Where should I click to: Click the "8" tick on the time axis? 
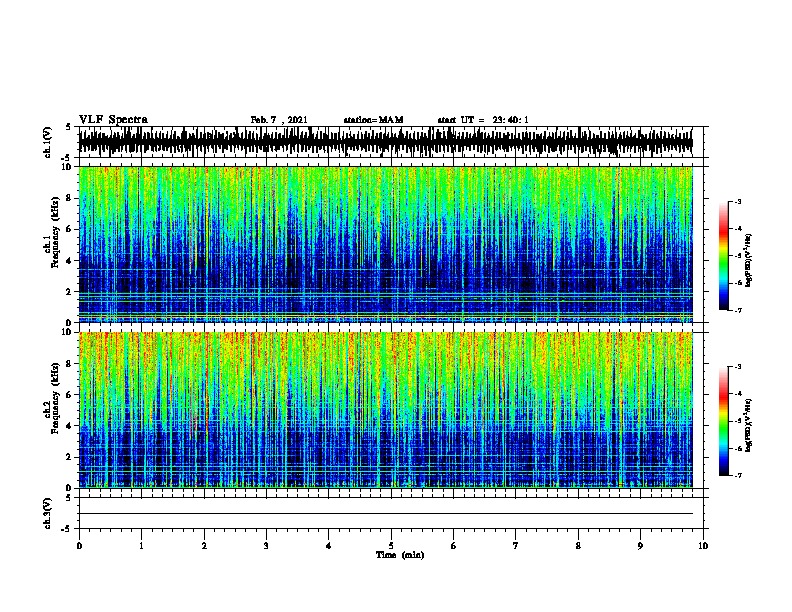click(578, 545)
